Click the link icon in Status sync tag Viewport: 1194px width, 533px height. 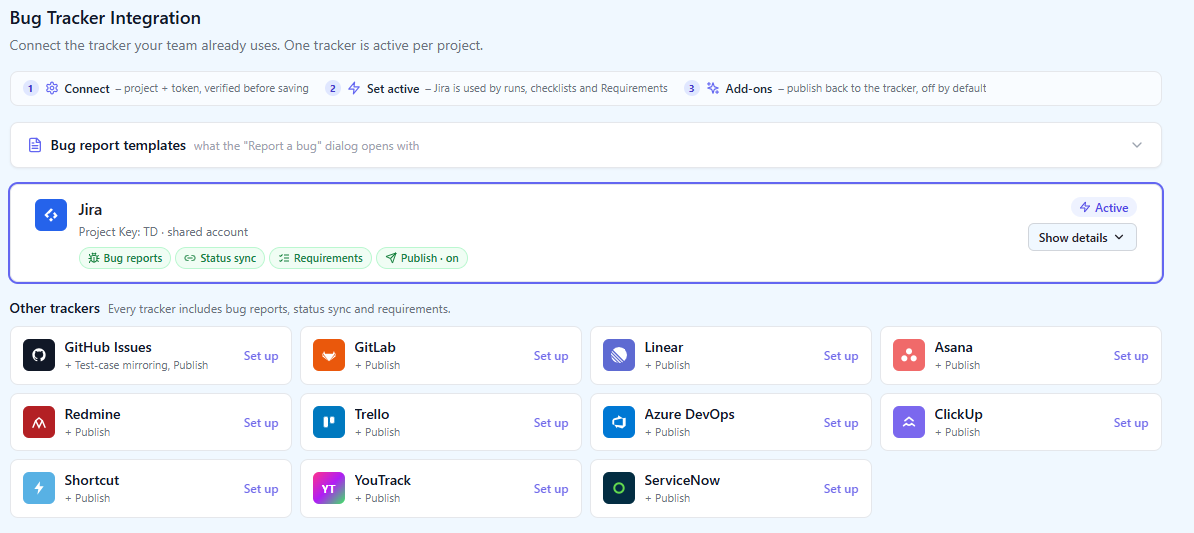click(190, 258)
